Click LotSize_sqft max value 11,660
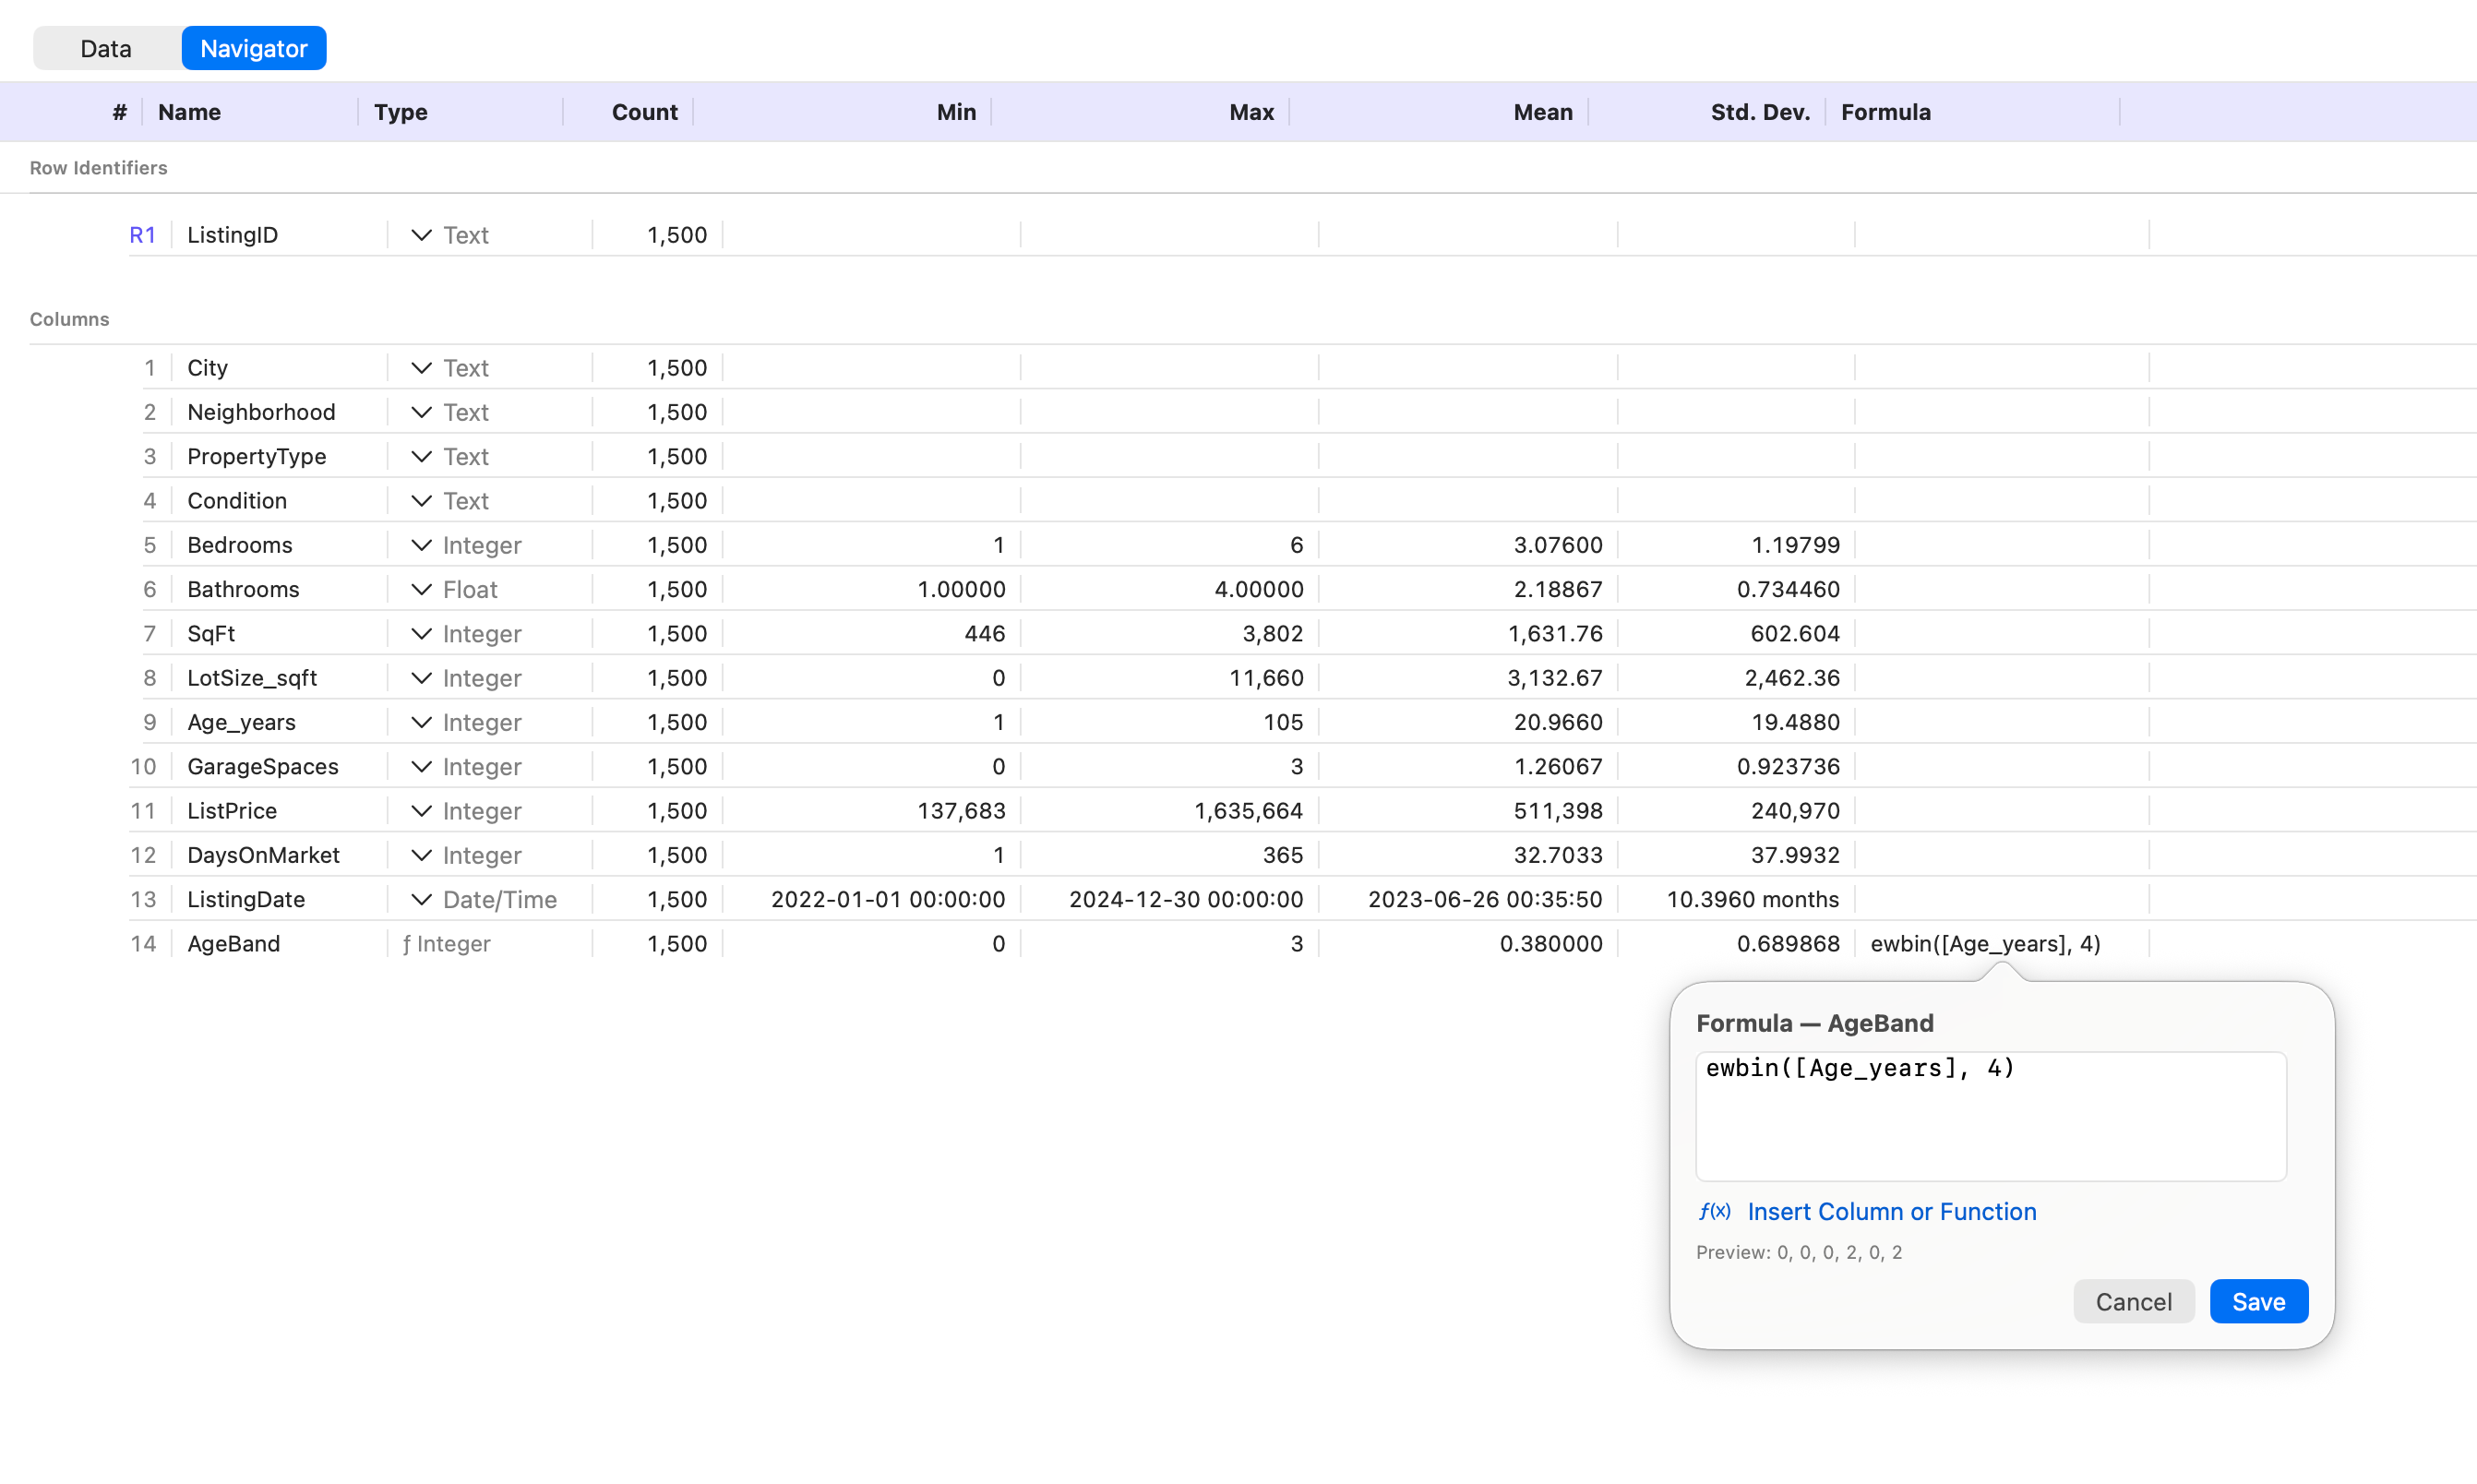 pos(1265,678)
